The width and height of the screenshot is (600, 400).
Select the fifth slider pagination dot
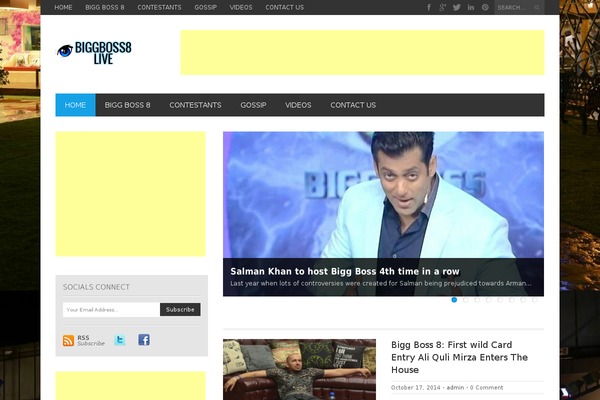(x=500, y=300)
